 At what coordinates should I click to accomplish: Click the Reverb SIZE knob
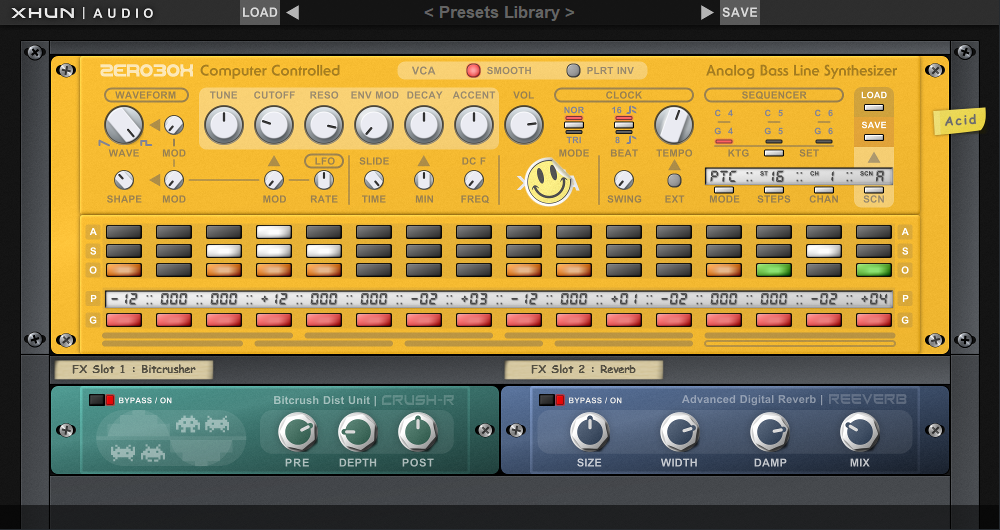[589, 432]
